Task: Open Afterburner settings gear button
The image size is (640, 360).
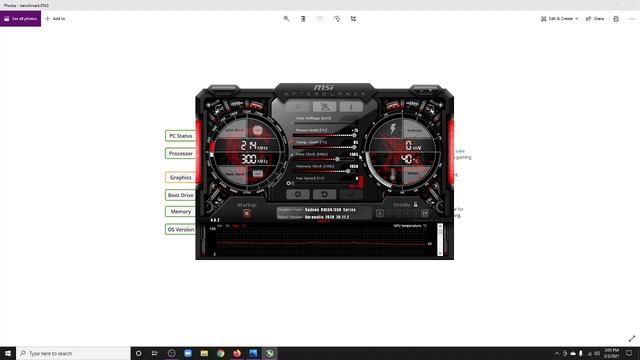Action: [x=298, y=194]
